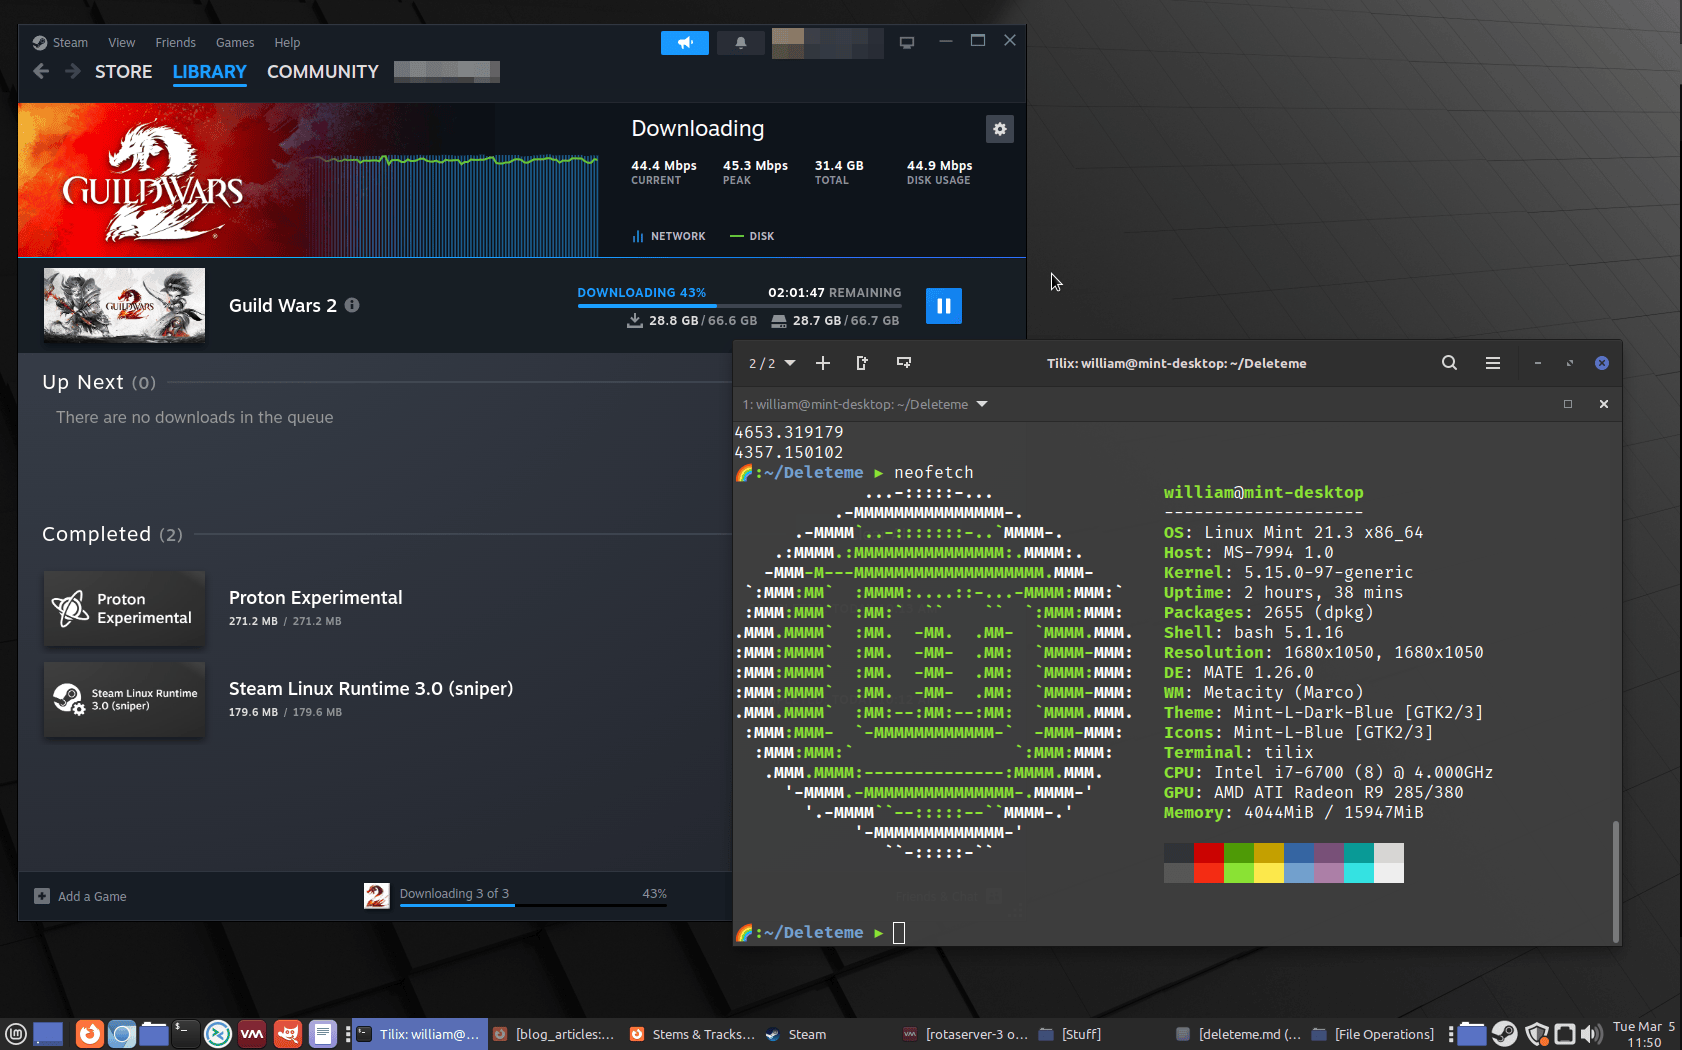
Task: Pause the Guild Wars 2 download
Action: (943, 306)
